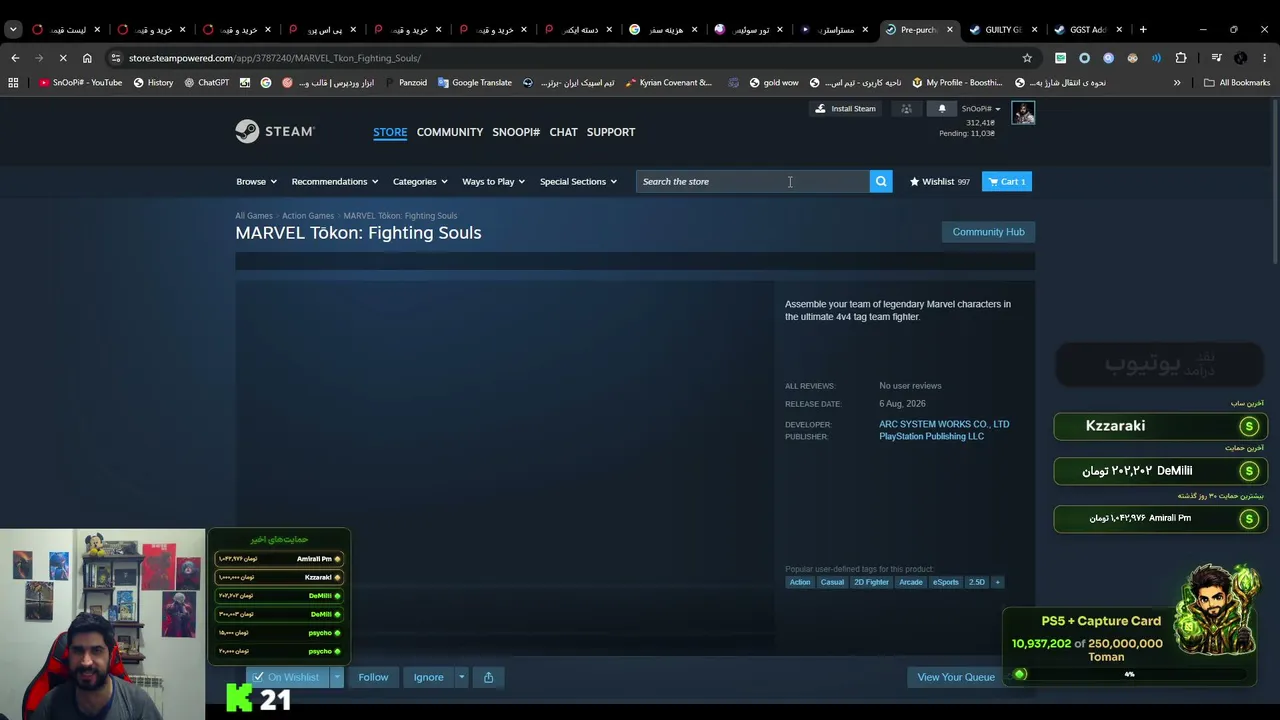Click the SnOoPi# profile avatar picture

point(1023,113)
